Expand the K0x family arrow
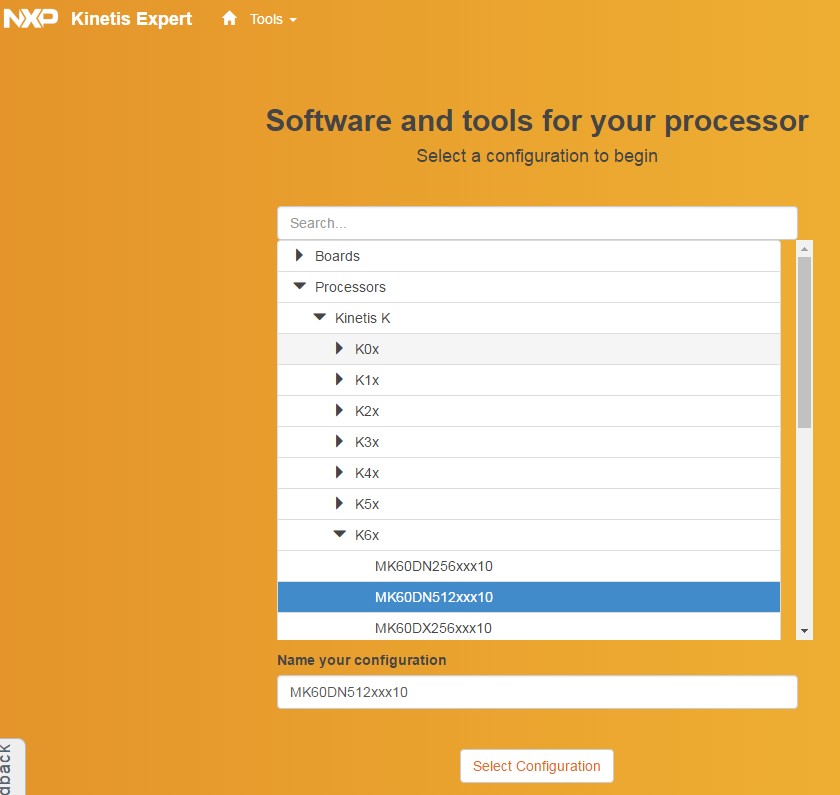This screenshot has height=795, width=840. [339, 348]
